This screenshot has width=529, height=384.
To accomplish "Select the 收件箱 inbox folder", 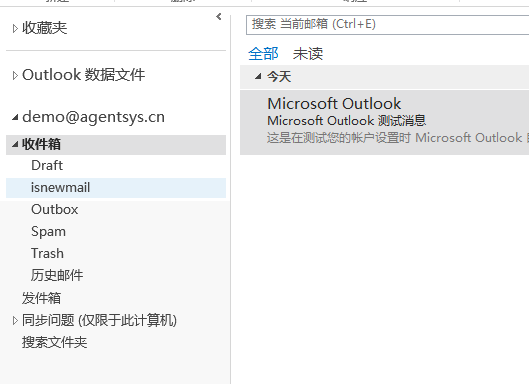I will click(41, 144).
